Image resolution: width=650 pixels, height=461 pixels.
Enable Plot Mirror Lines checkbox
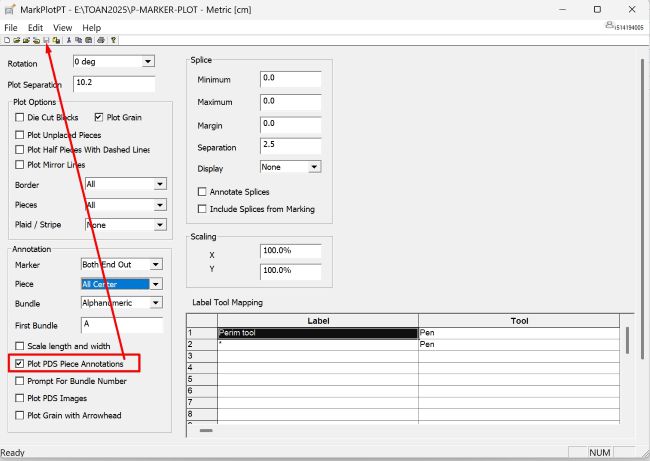pyautogui.click(x=19, y=165)
